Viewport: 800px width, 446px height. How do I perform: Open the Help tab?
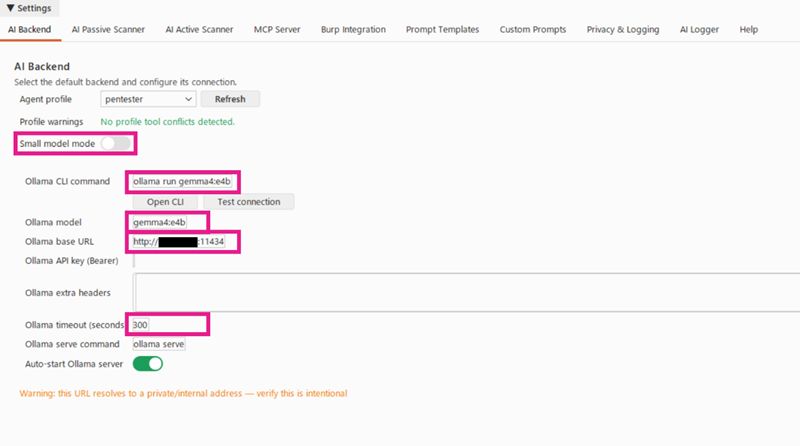(x=748, y=30)
